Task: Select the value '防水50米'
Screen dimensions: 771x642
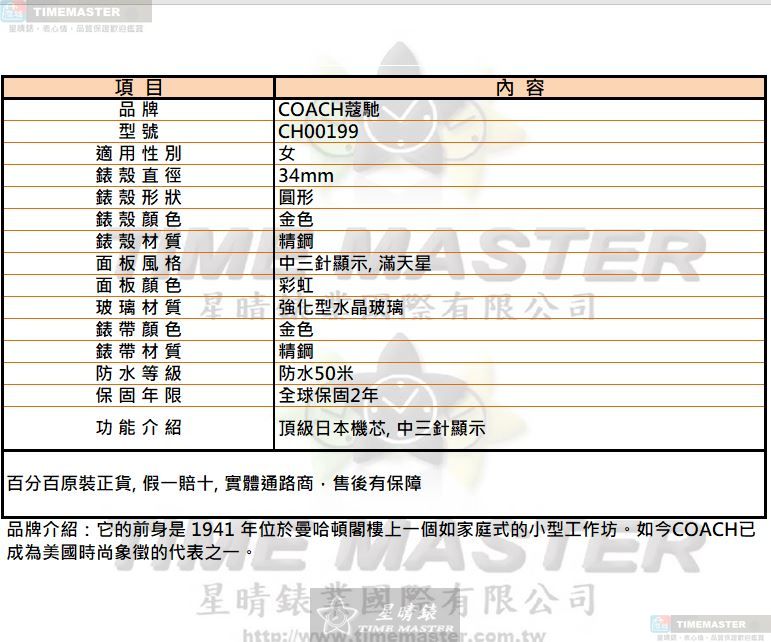Action: [x=316, y=373]
